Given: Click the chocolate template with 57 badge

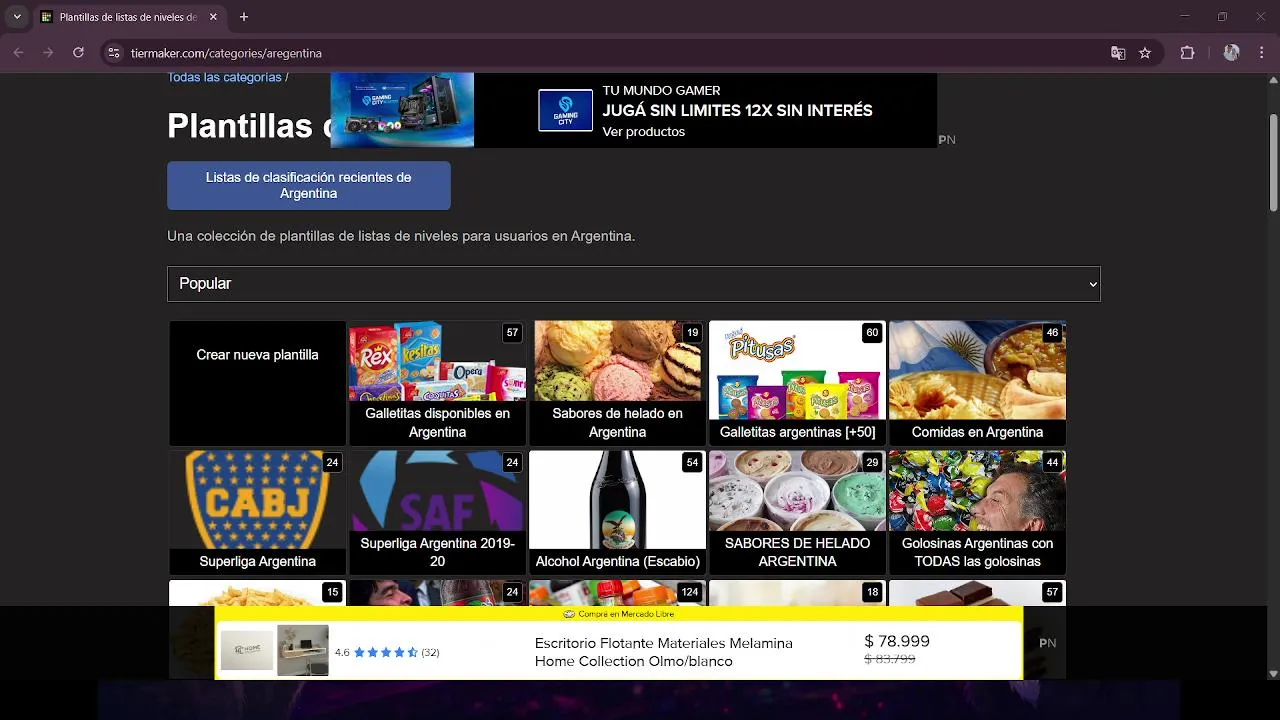Looking at the screenshot, I should pyautogui.click(x=977, y=593).
